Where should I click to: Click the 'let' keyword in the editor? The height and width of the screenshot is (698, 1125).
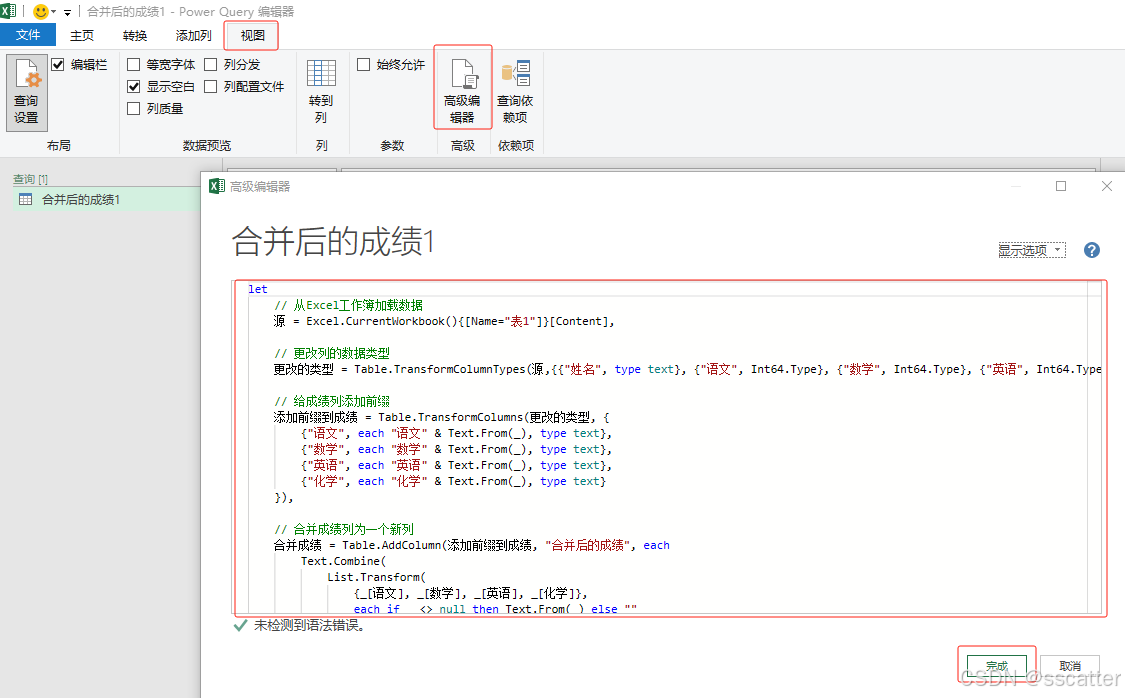258,289
